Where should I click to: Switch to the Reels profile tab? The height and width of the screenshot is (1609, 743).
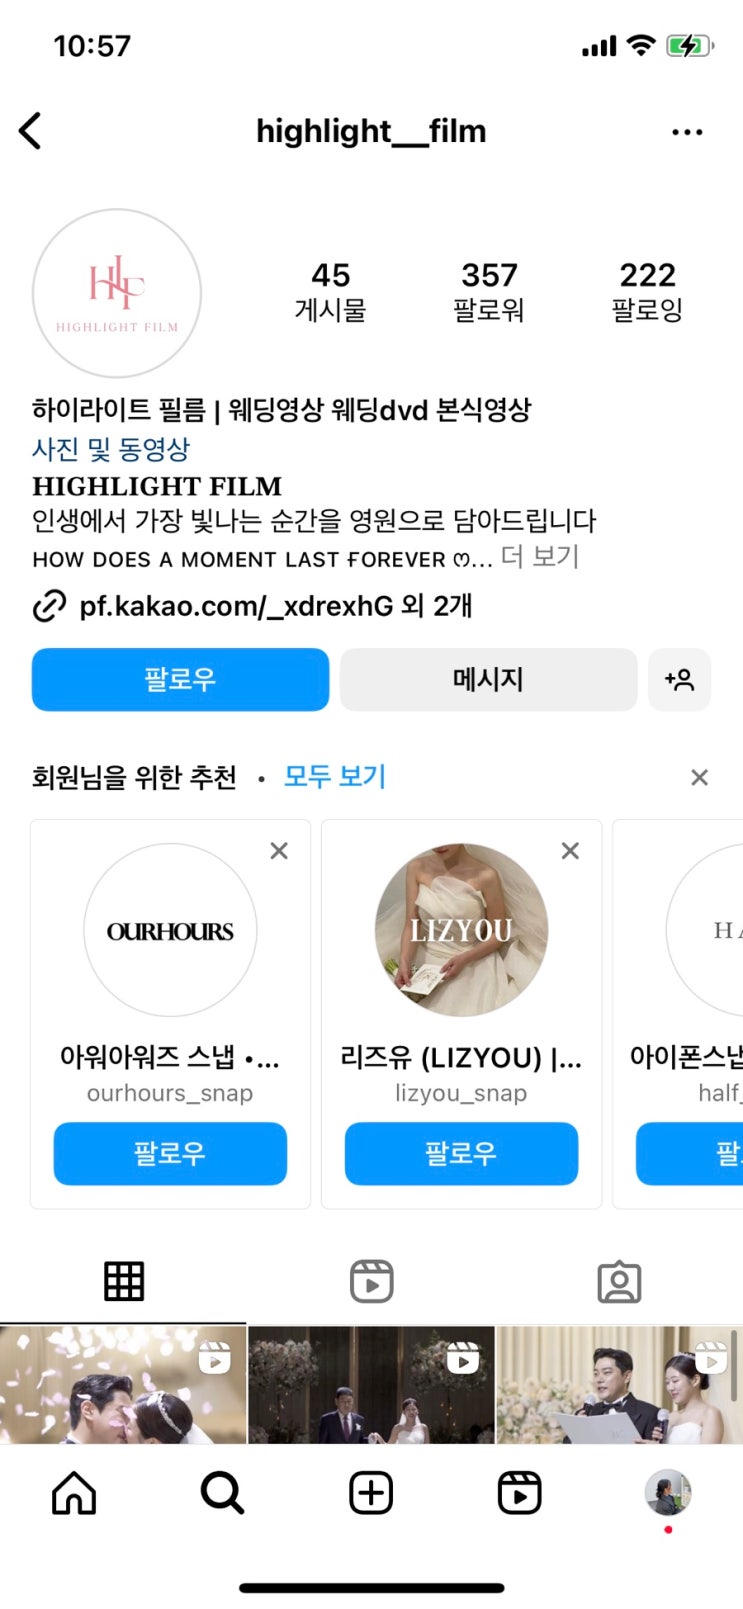(x=372, y=1281)
